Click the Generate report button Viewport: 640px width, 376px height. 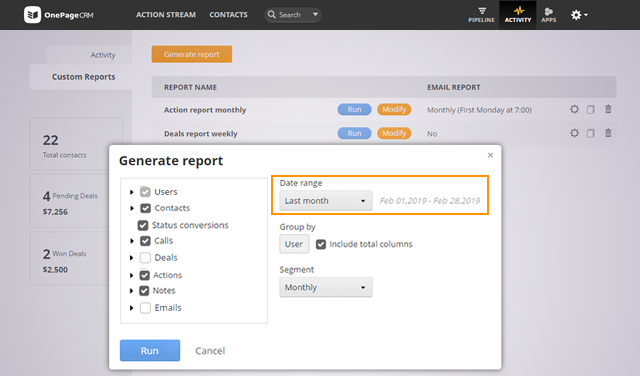191,54
